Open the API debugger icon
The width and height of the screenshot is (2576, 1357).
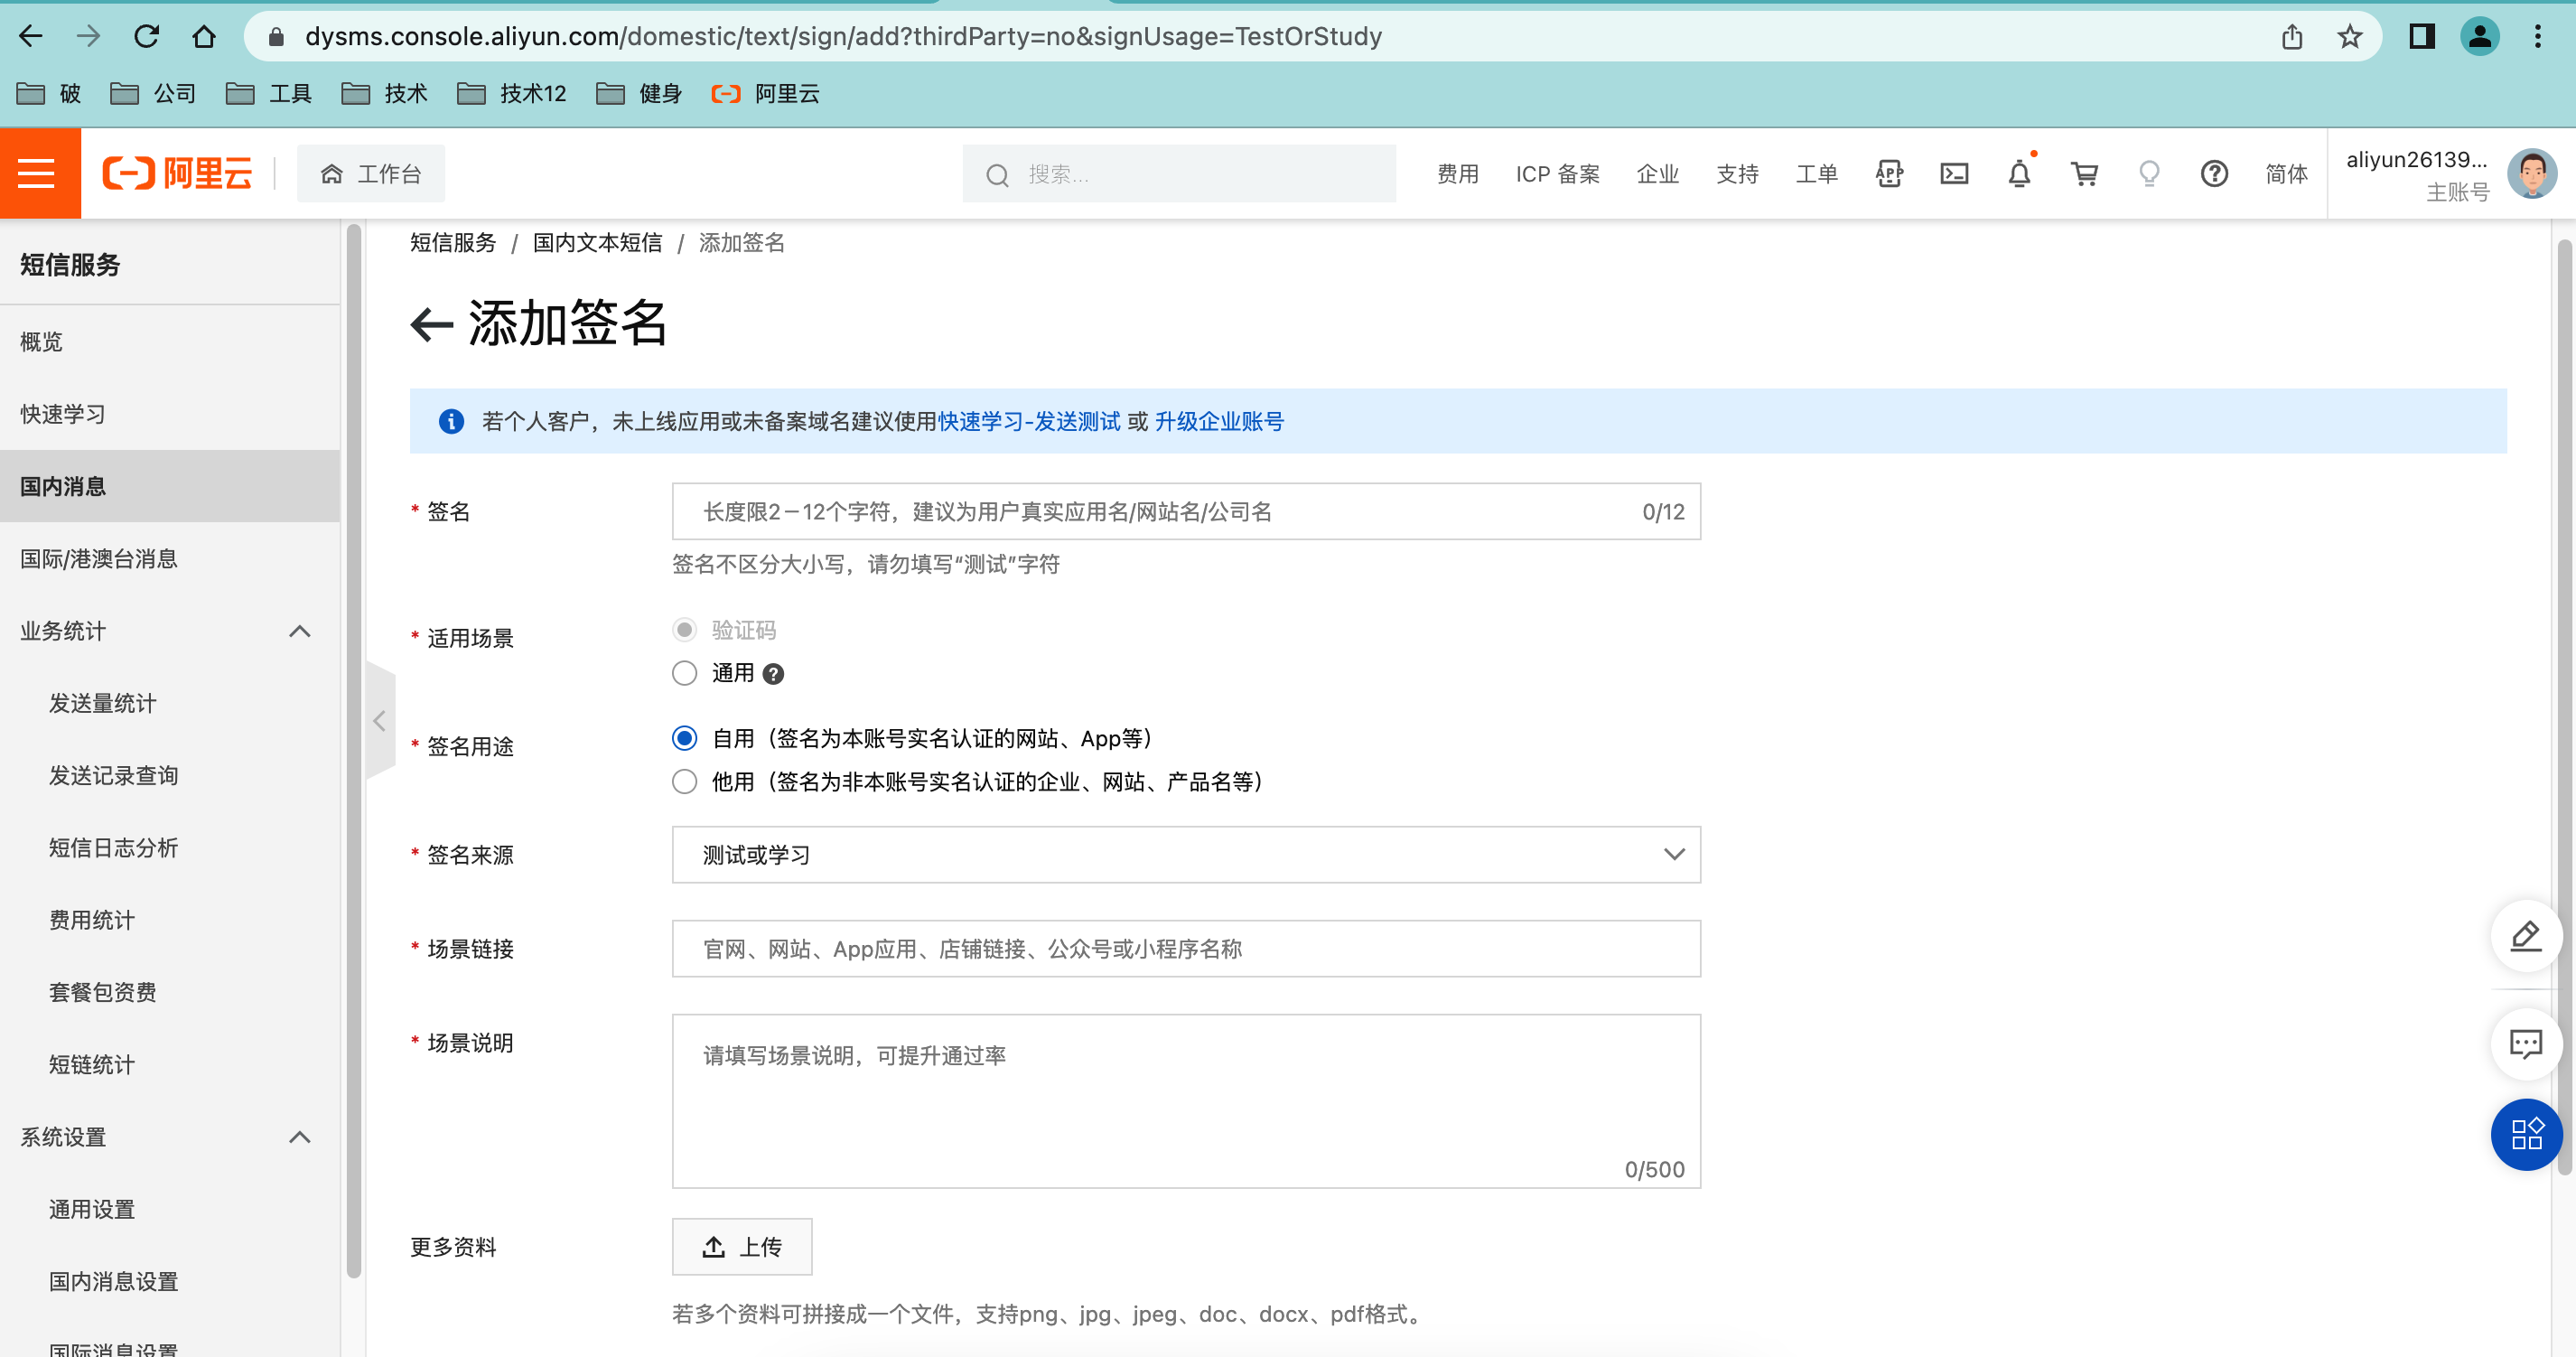click(1888, 174)
